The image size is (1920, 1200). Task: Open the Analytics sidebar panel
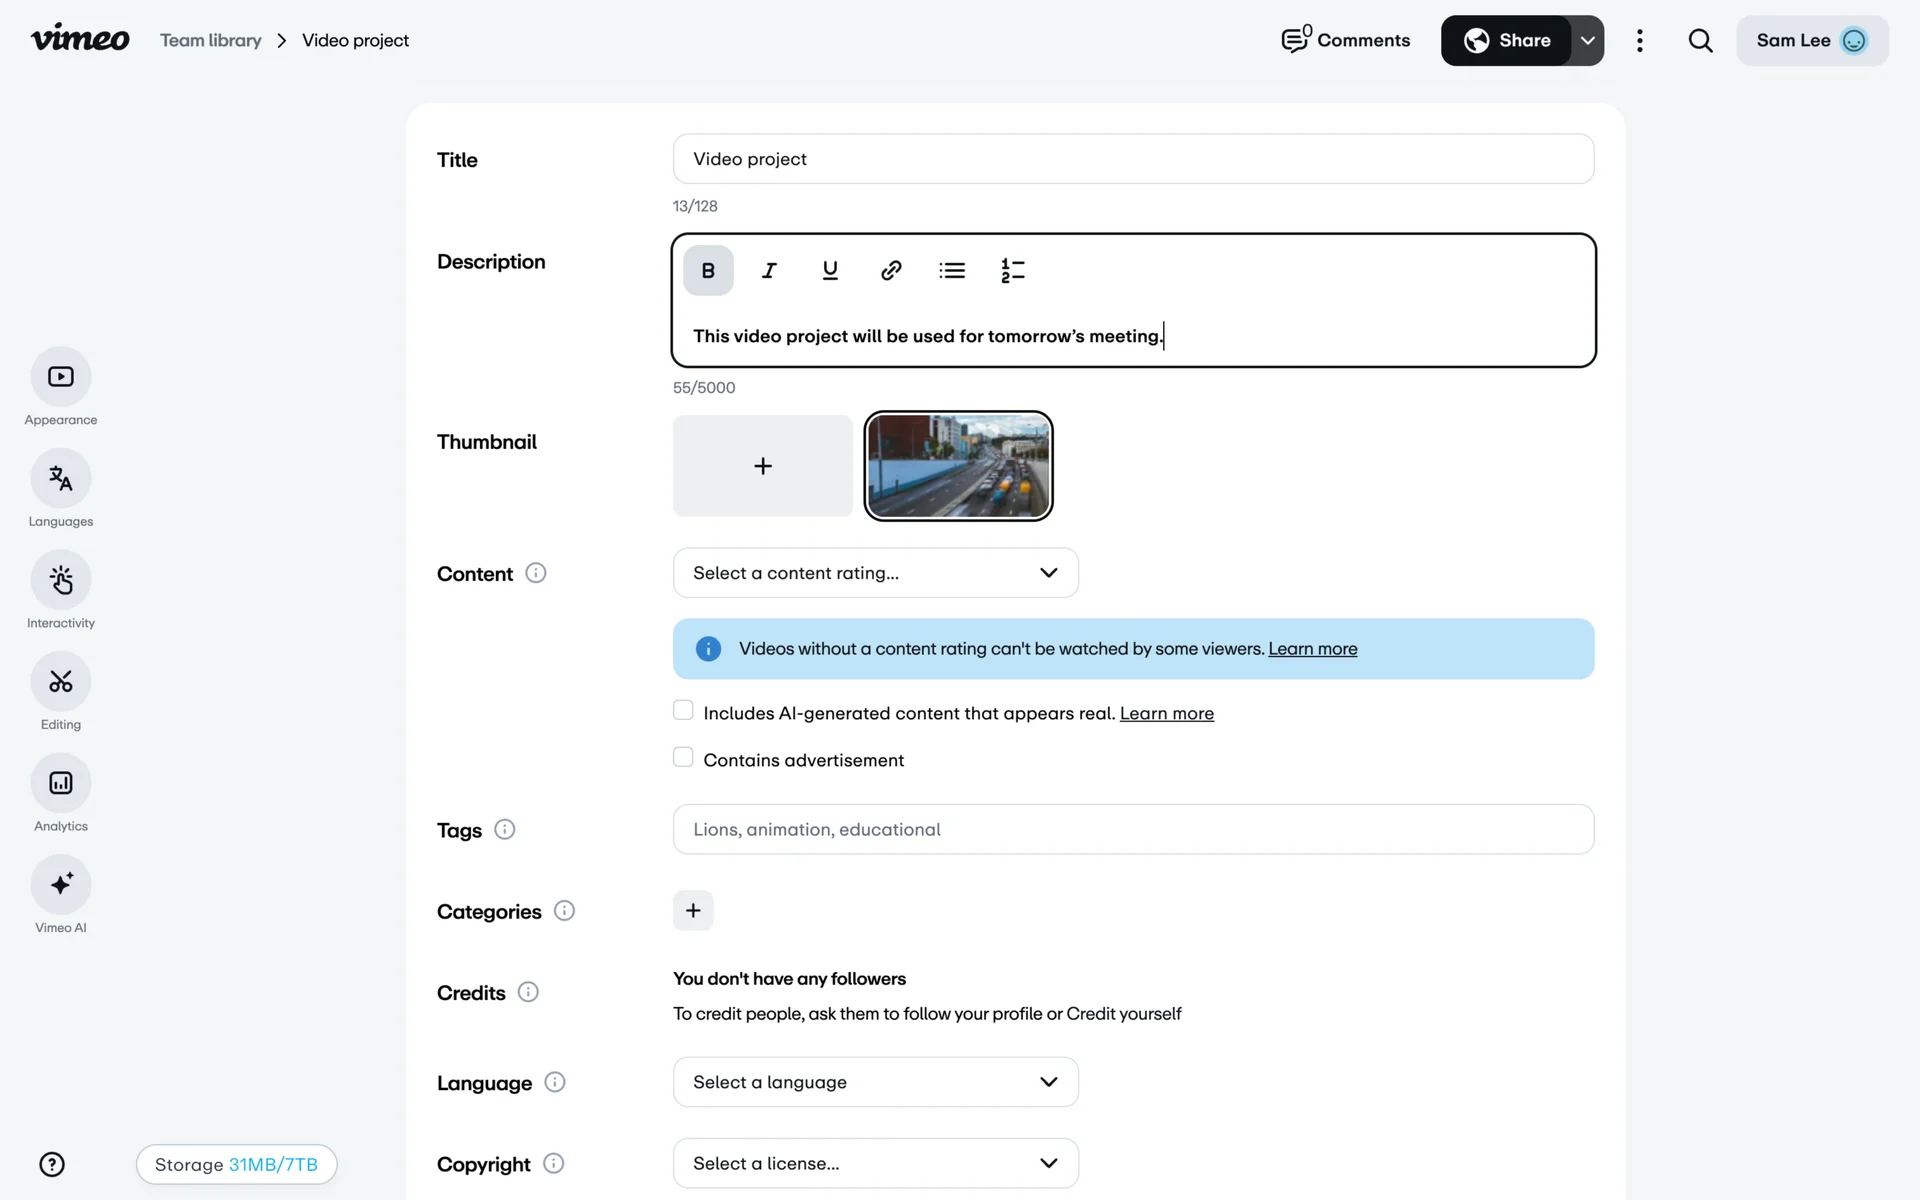point(61,783)
